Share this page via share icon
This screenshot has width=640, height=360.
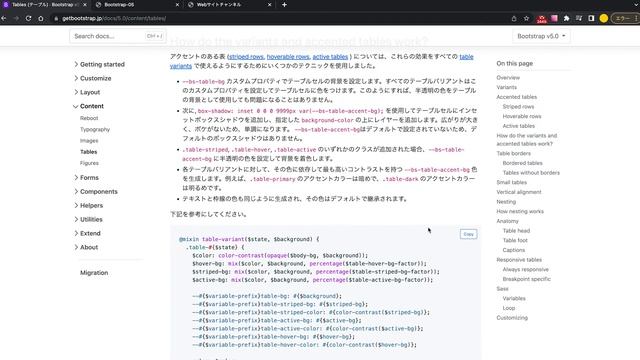[x=514, y=18]
